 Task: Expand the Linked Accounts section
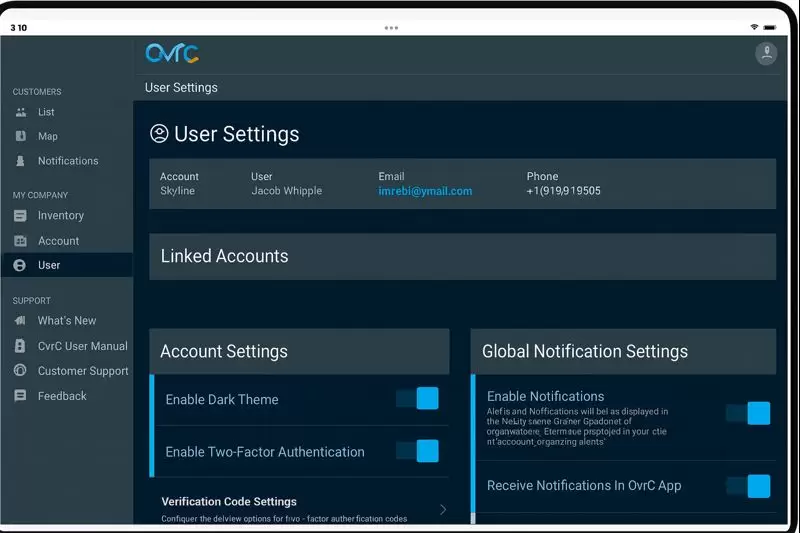(462, 257)
